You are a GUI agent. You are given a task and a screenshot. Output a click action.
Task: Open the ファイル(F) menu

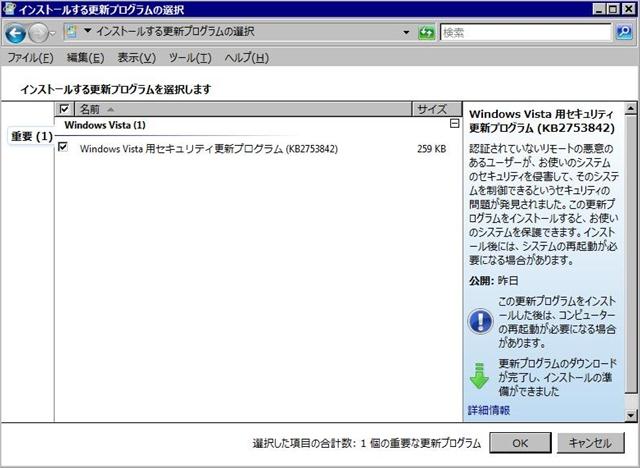(x=31, y=58)
